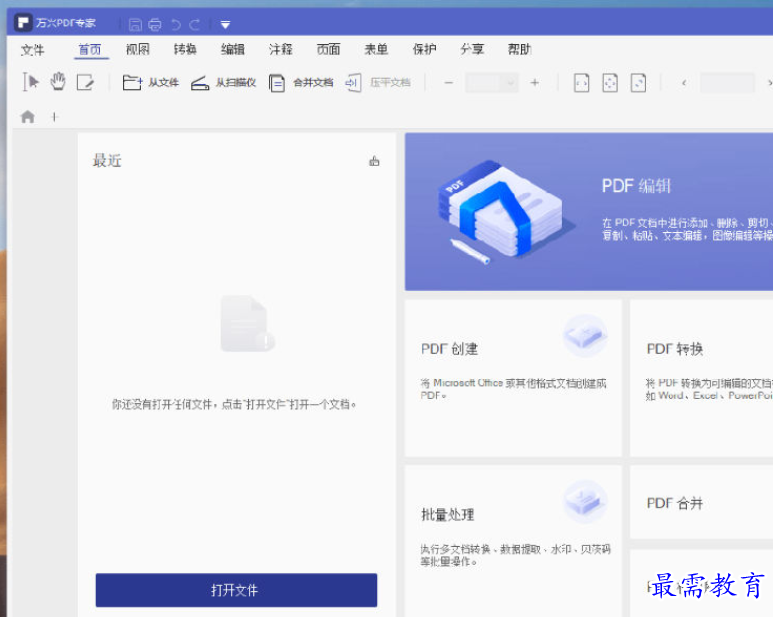Click the 万兴PDF专家 app logo

pyautogui.click(x=23, y=23)
